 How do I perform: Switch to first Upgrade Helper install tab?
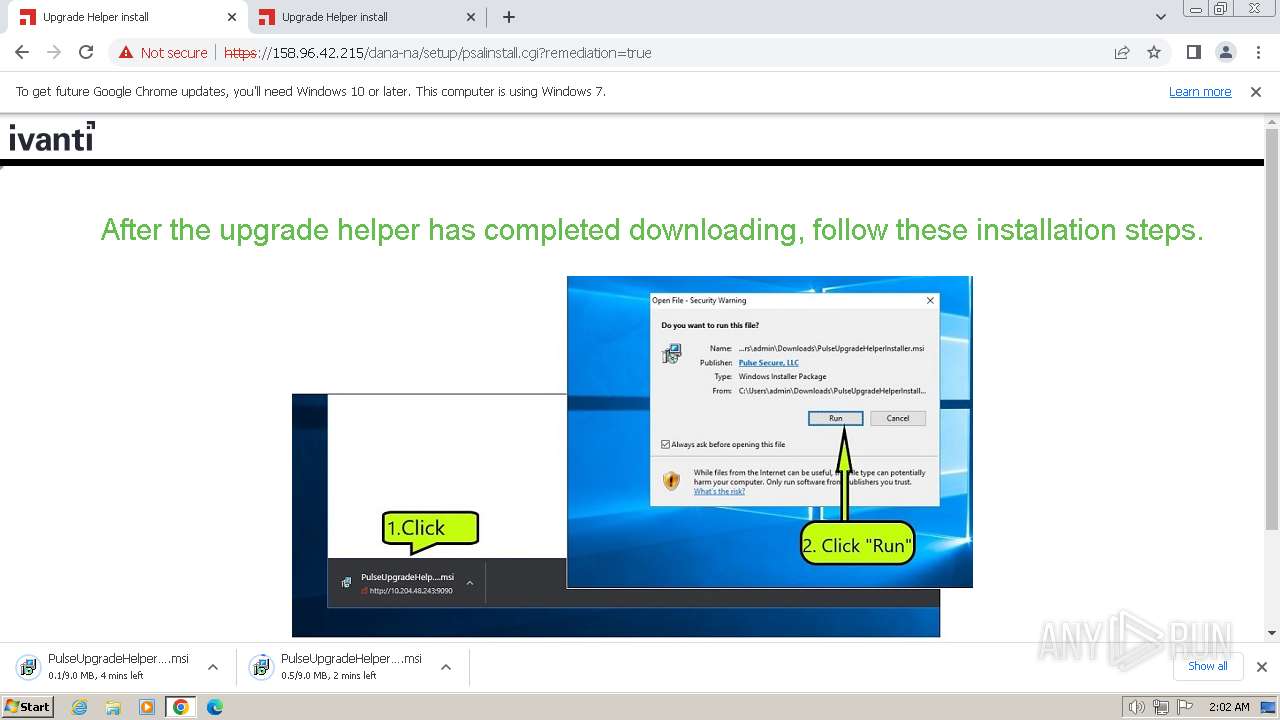(128, 17)
